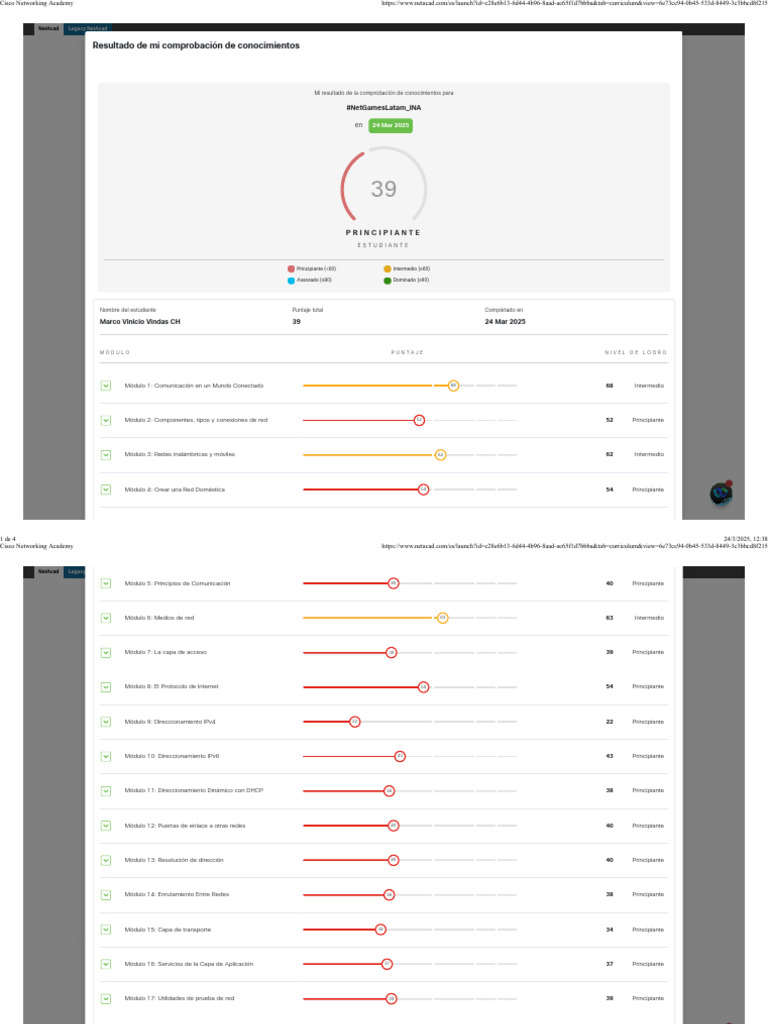Viewport: 768px width, 1024px height.
Task: Click the red Principiante legend dot
Action: click(x=291, y=269)
